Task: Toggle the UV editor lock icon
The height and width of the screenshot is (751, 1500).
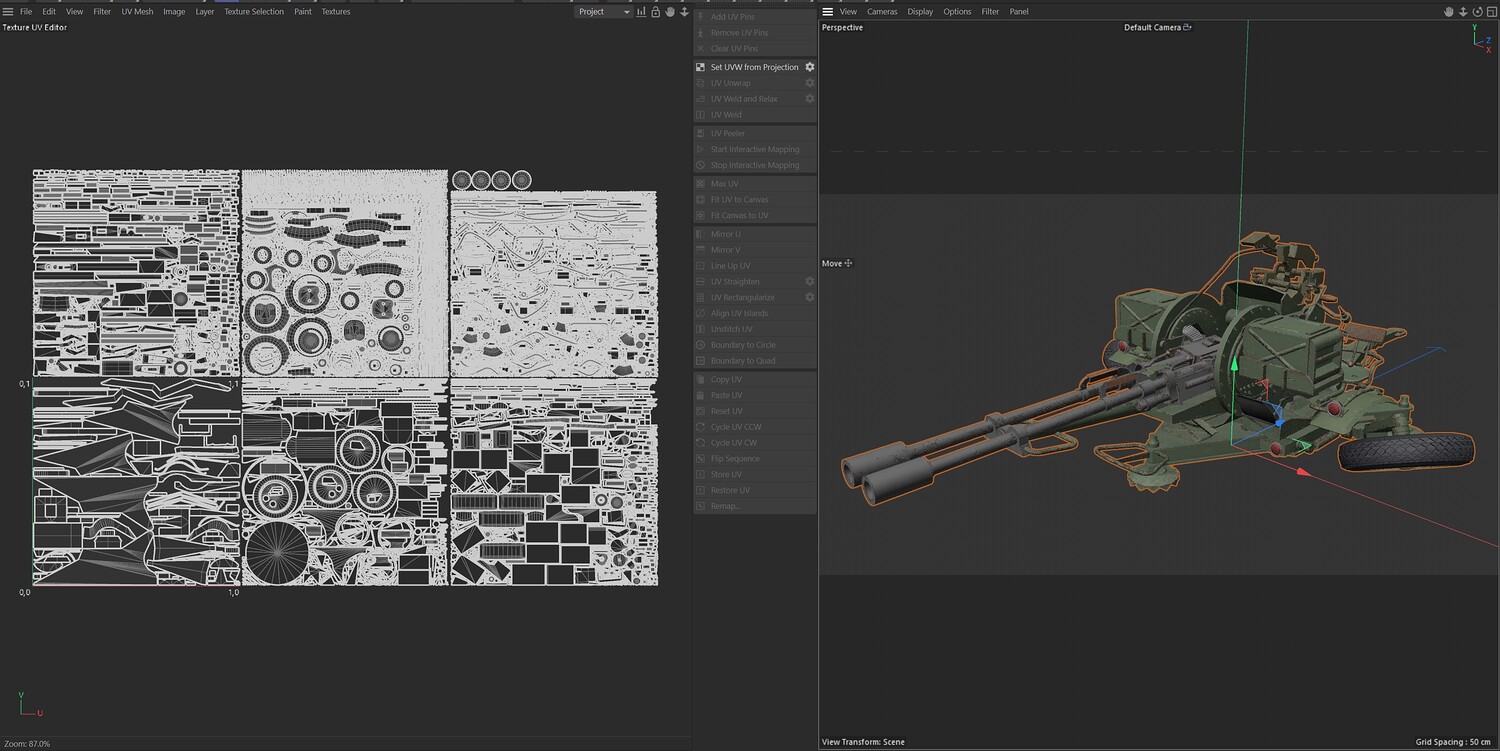Action: 655,12
